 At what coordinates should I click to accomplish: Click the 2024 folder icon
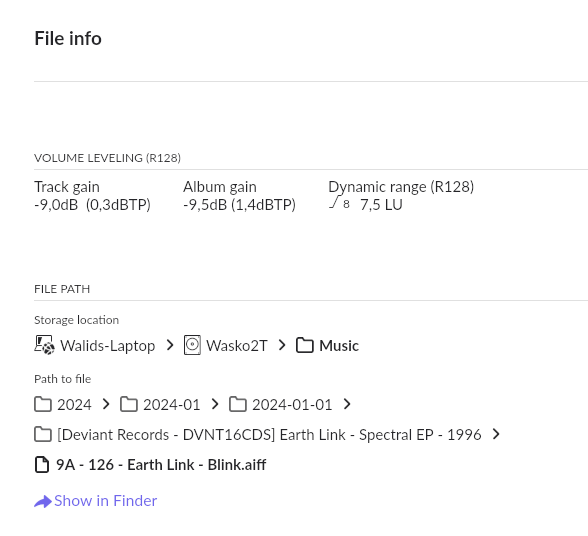[43, 404]
